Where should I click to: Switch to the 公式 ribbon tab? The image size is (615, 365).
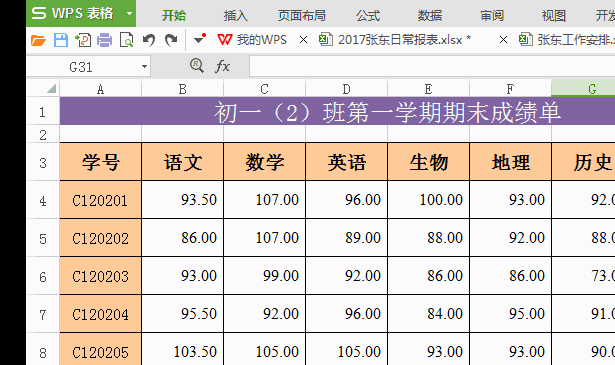(368, 16)
